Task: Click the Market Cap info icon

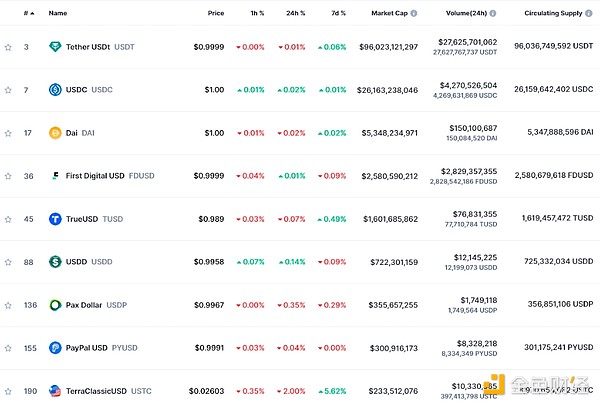Action: (x=413, y=14)
